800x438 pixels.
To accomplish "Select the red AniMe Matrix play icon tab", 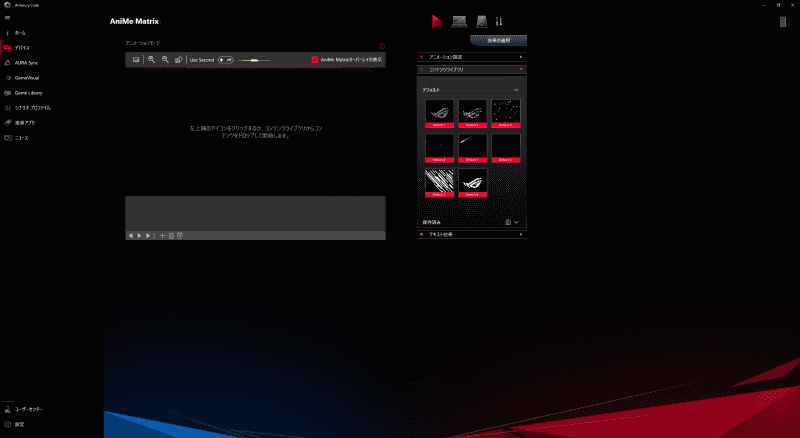I will point(437,21).
